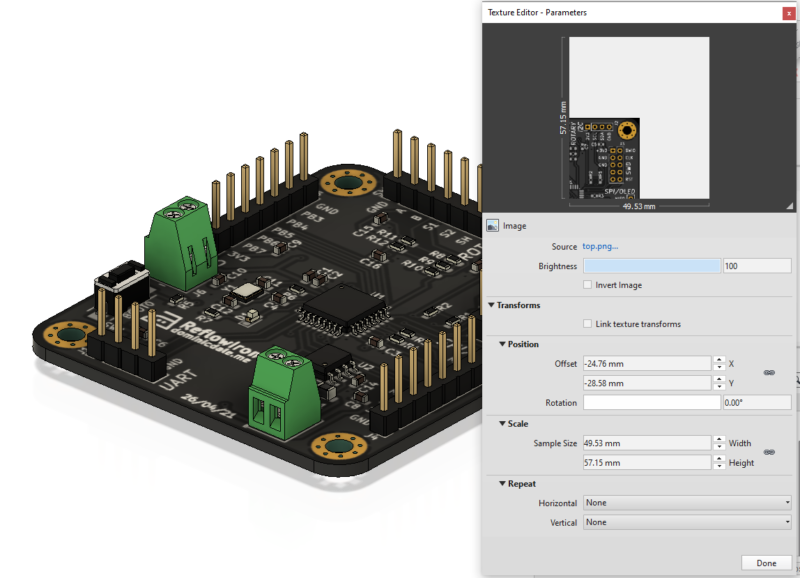Viewport: 800px width, 578px height.
Task: Adjust the Brightness slider
Action: [x=650, y=266]
